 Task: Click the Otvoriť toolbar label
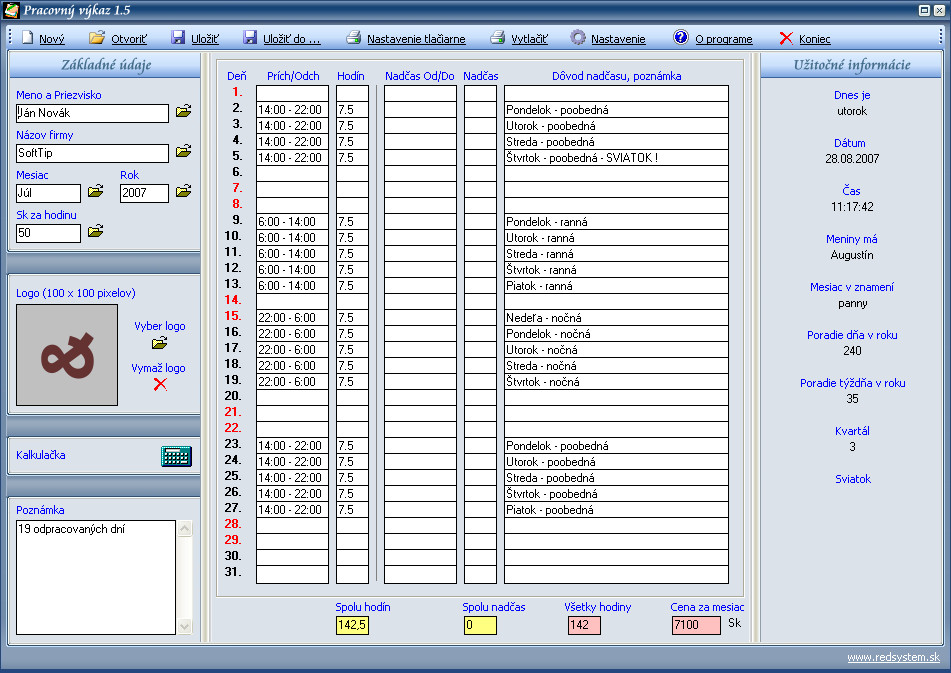coord(129,39)
